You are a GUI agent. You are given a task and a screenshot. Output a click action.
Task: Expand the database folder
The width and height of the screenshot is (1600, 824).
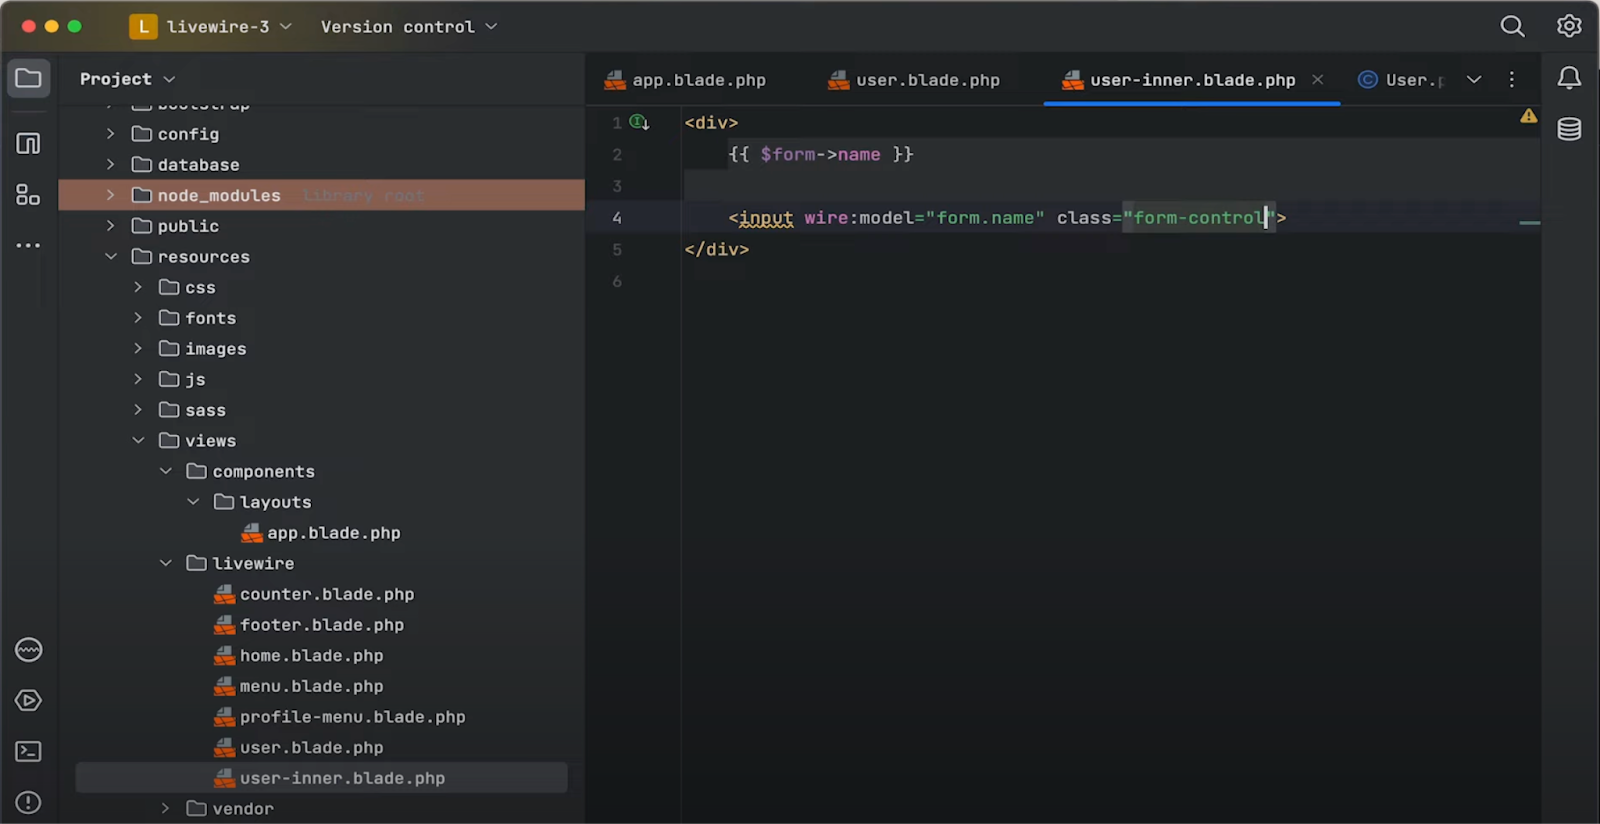[x=110, y=164]
